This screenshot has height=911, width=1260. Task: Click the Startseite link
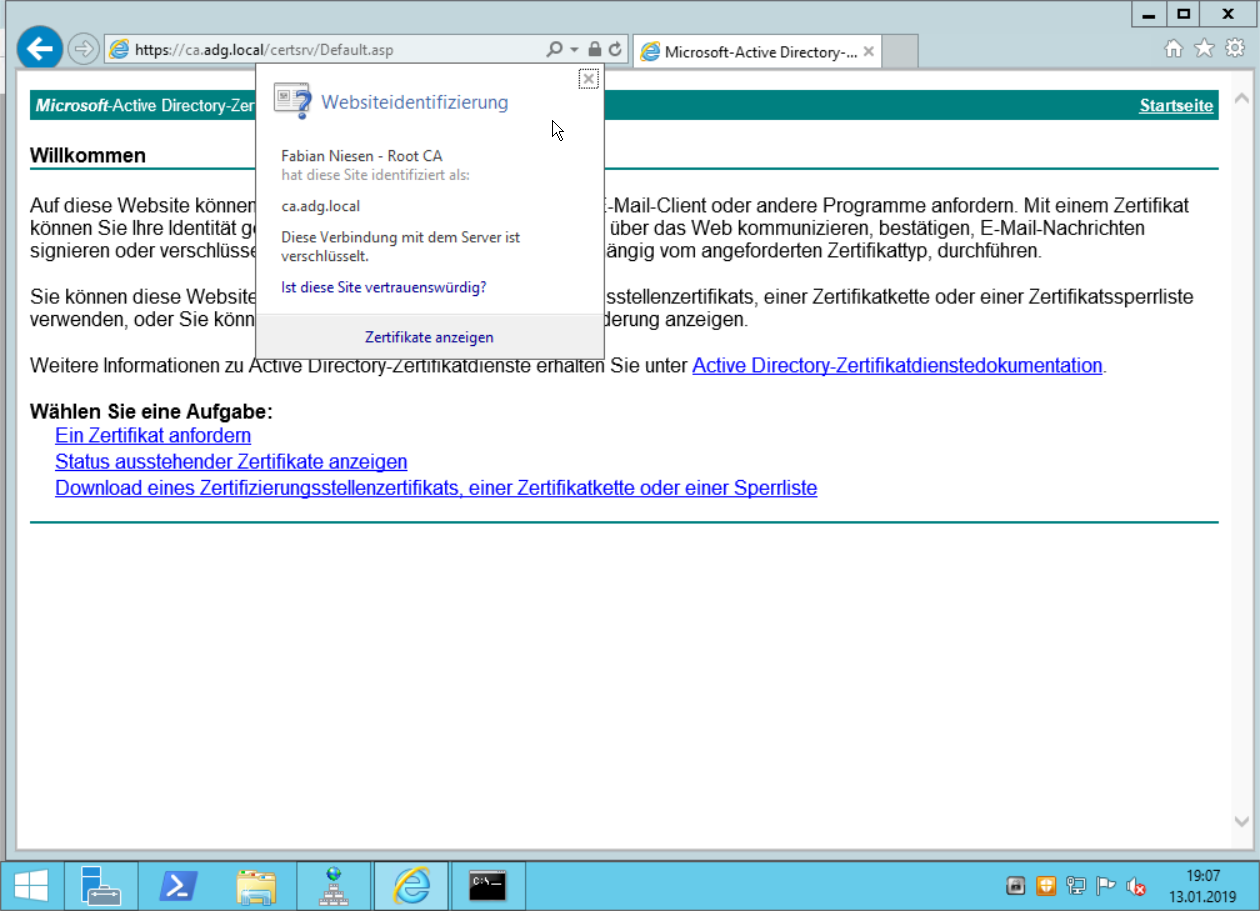point(1176,105)
